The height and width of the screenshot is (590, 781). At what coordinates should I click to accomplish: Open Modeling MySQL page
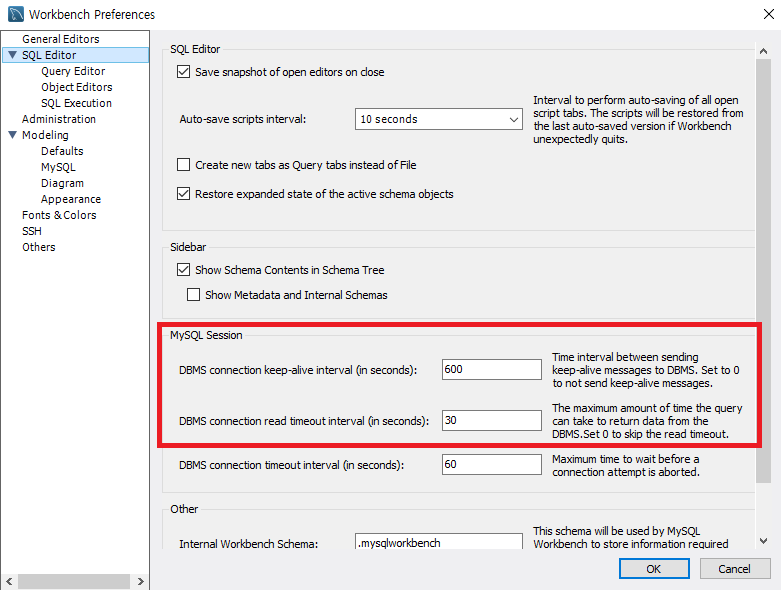58,167
